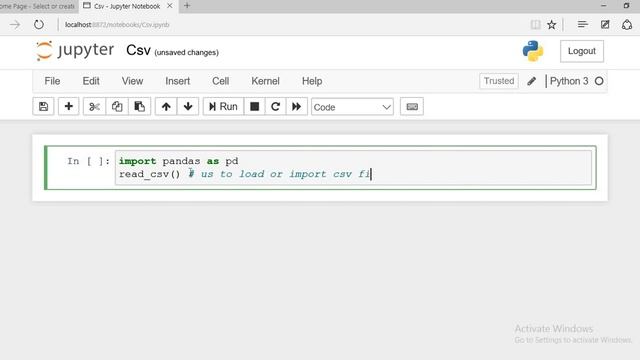Rename notebook by clicking Csv title
Viewport: 640px width, 360px height.
click(x=138, y=51)
